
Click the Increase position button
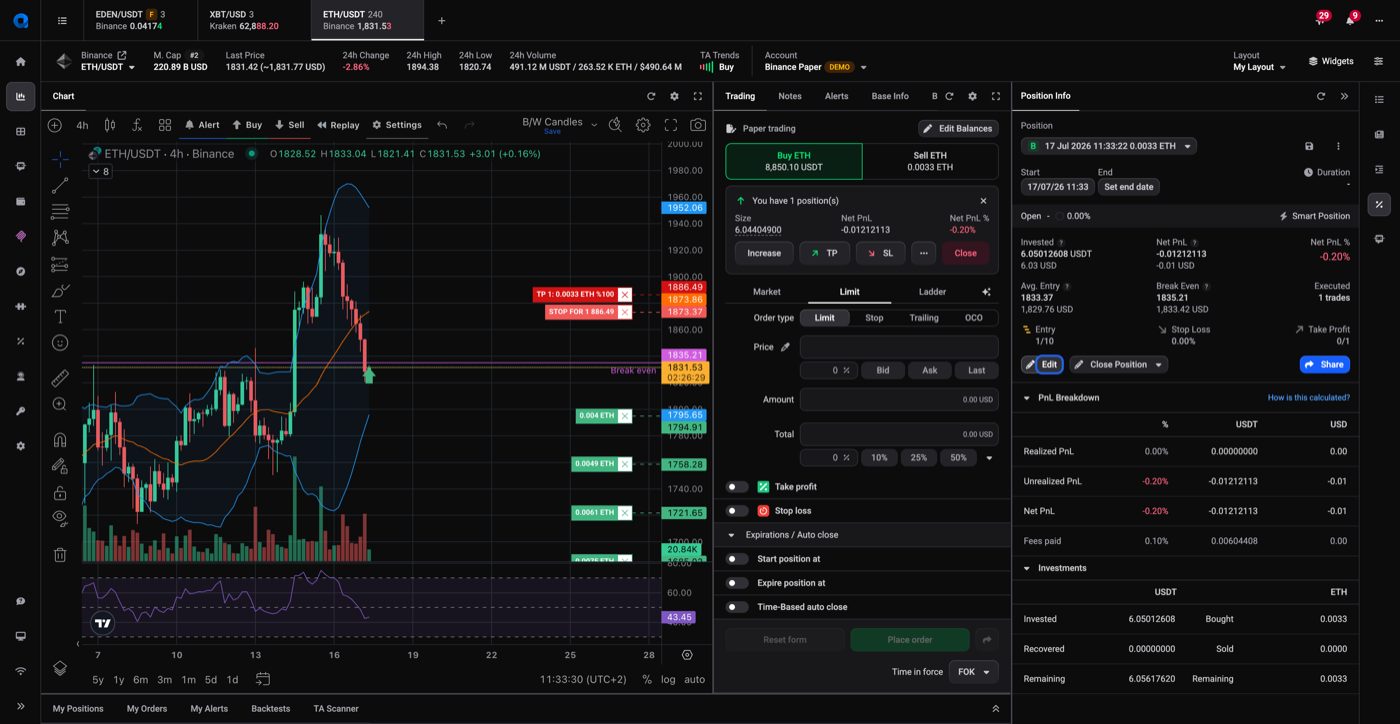click(764, 253)
